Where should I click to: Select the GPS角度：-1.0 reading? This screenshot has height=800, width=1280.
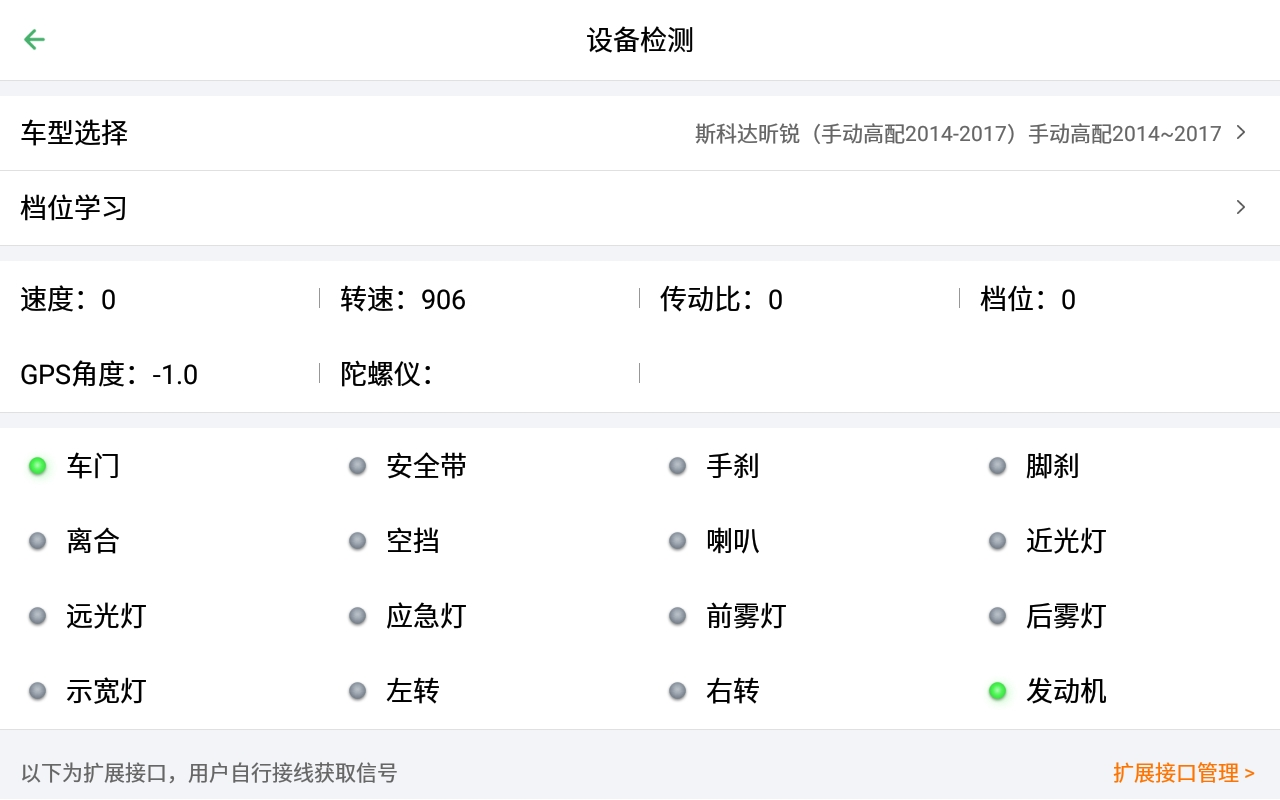(x=109, y=375)
